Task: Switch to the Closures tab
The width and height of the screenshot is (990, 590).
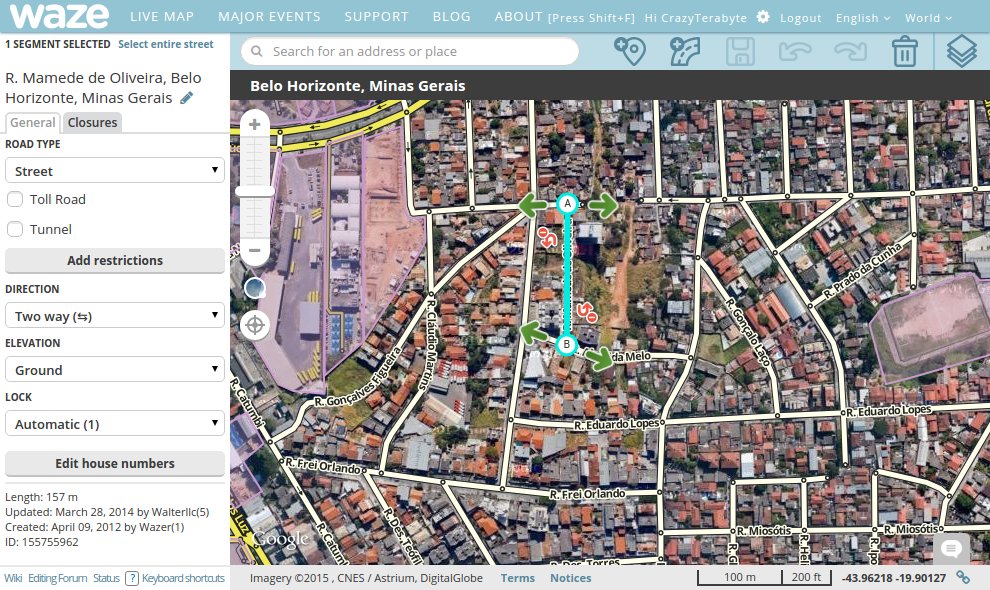Action: (x=92, y=122)
